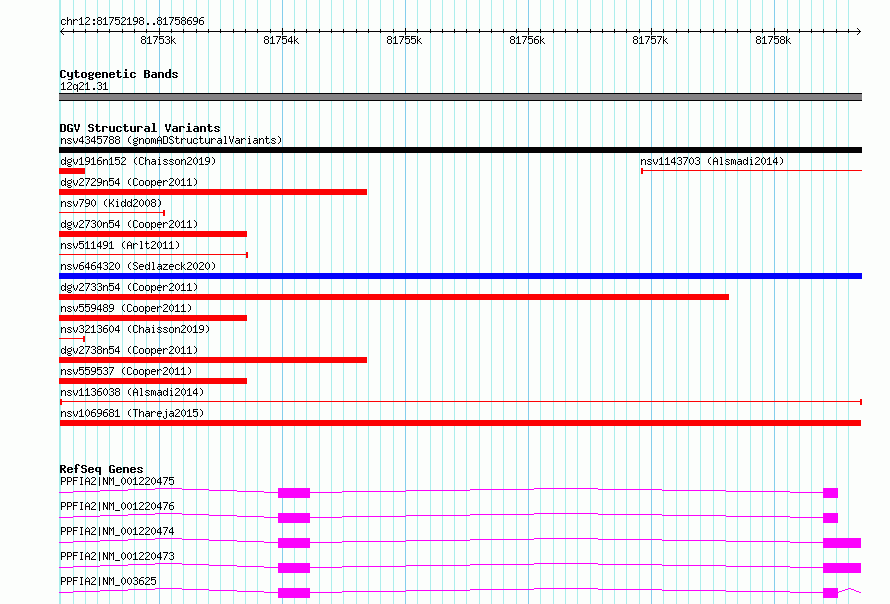Open the PPFIA2|NM_001220474 transcript label
This screenshot has width=890, height=604.
click(x=117, y=531)
